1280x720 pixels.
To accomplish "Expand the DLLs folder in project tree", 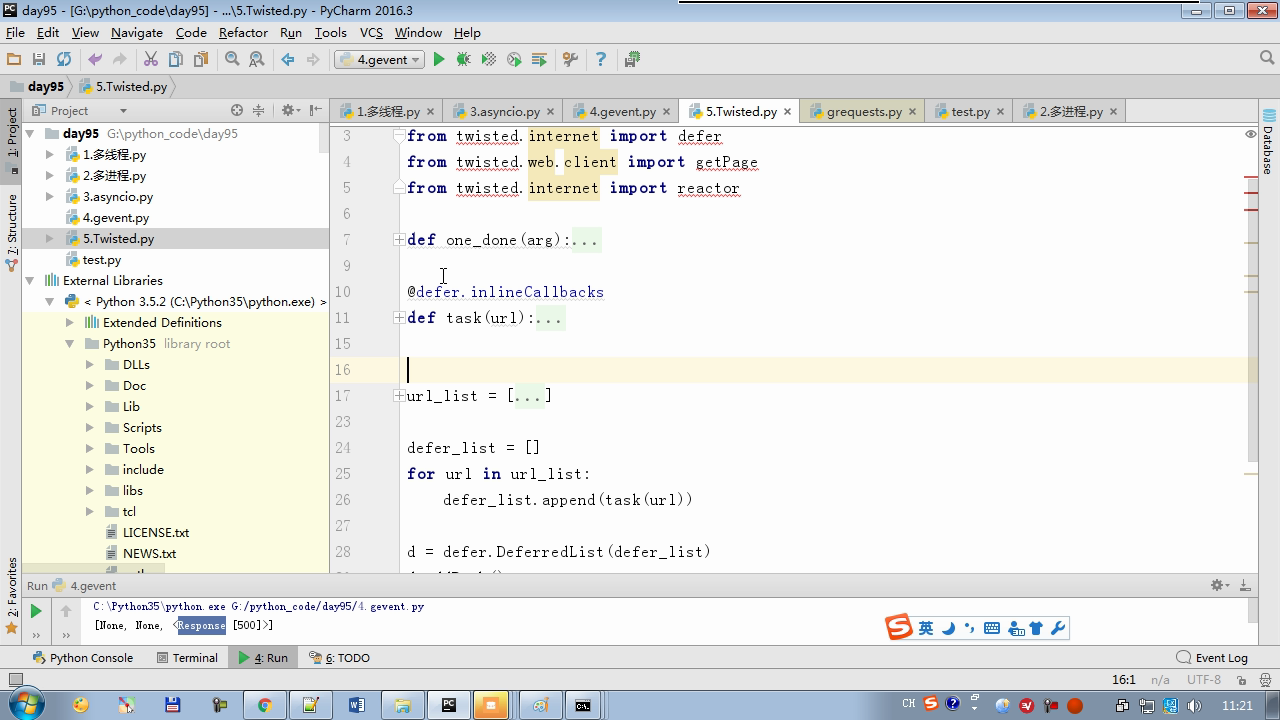I will click(x=90, y=365).
